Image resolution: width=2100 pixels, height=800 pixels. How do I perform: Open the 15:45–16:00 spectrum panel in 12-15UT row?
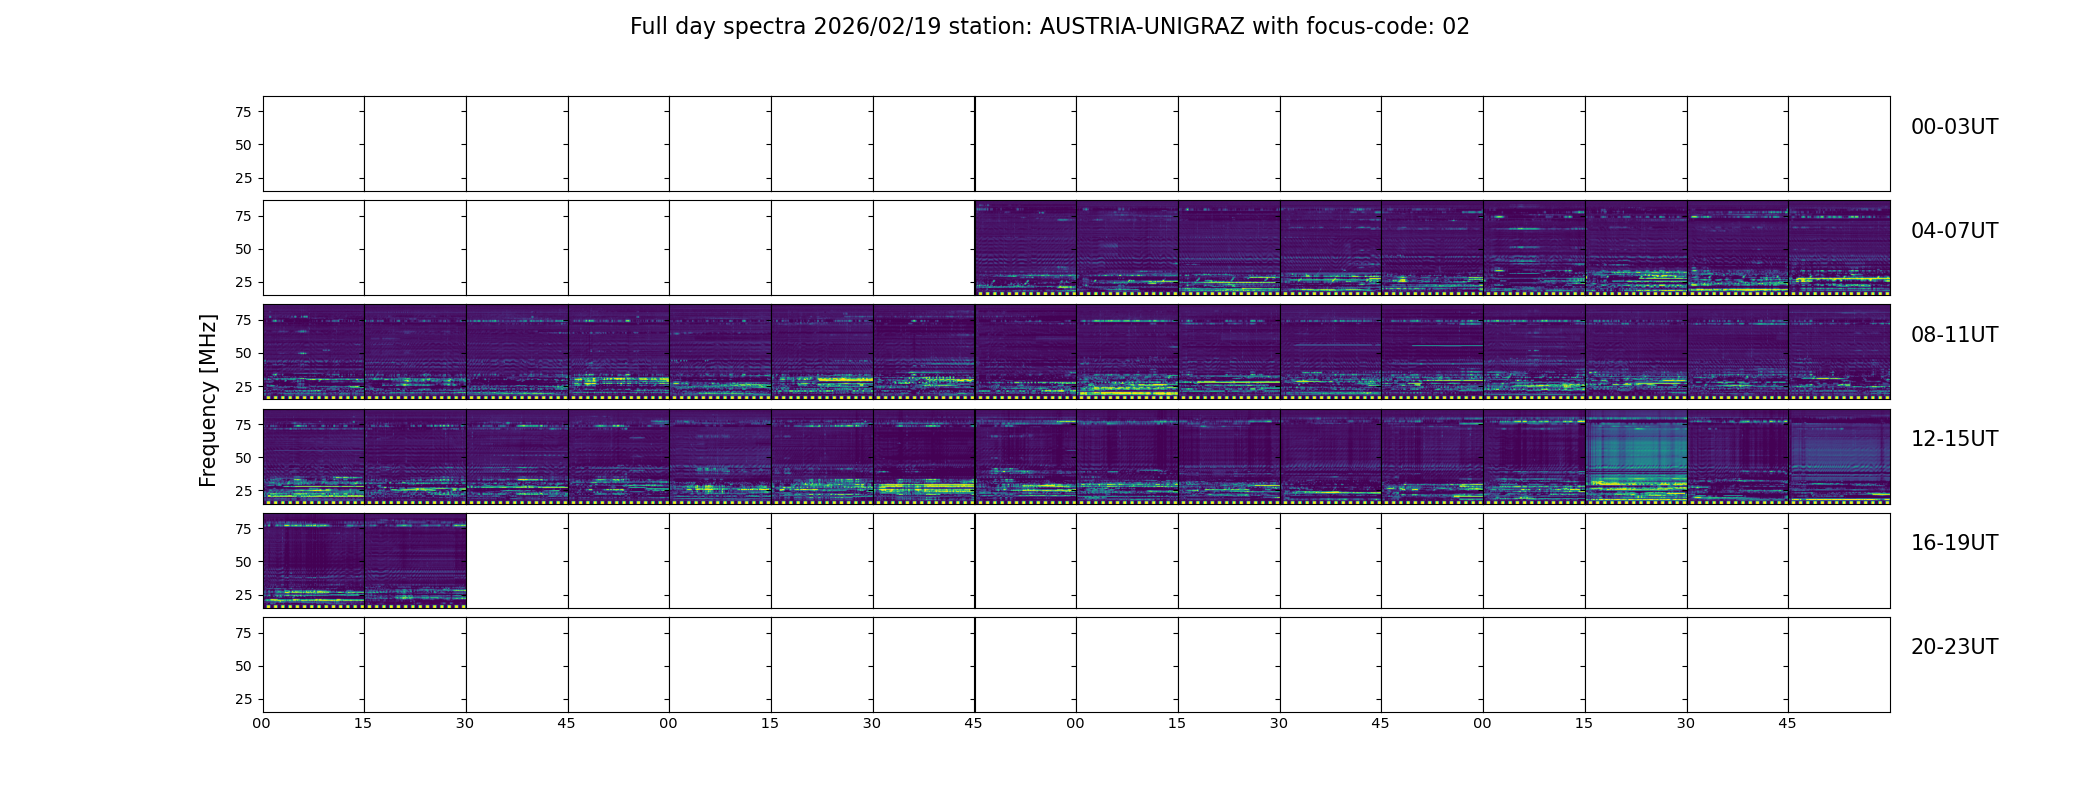(x=1839, y=456)
